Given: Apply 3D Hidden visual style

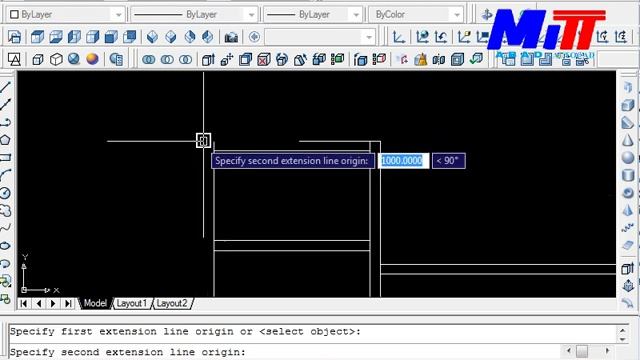Looking at the screenshot, I should pos(56,59).
